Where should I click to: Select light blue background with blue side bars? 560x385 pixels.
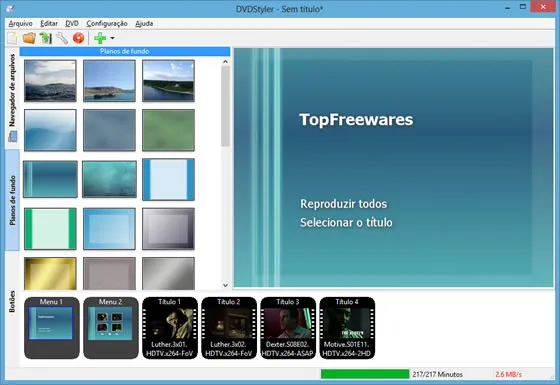(168, 179)
